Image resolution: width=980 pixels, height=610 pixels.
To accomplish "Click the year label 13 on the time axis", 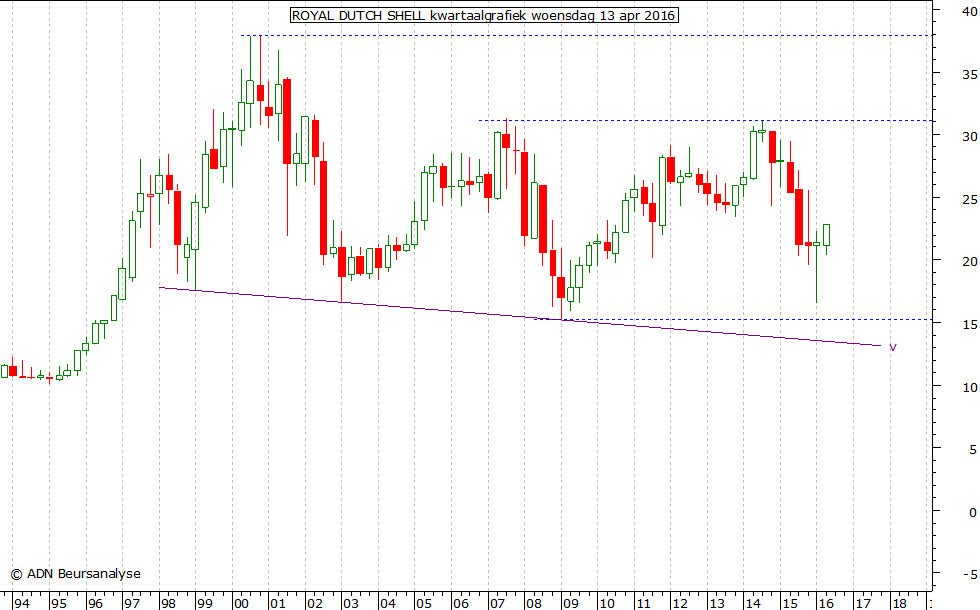I will point(716,604).
